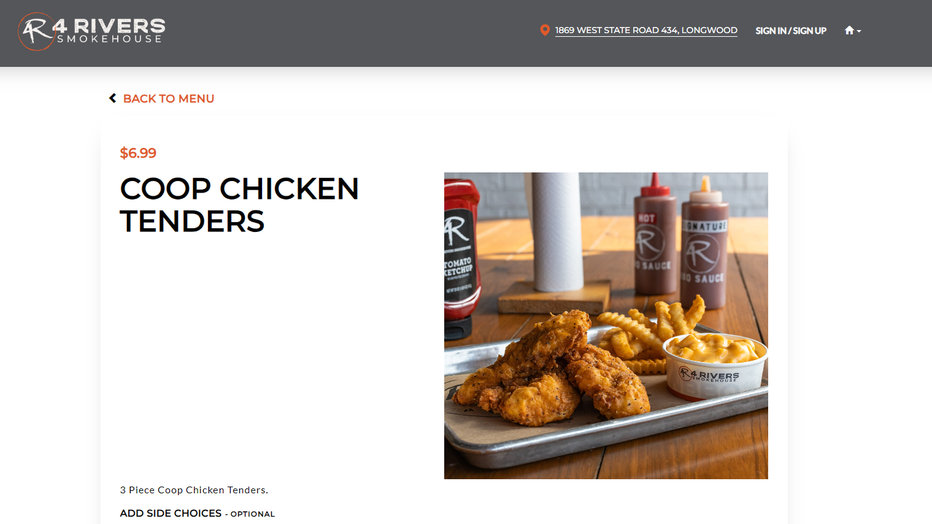Click the mac and cheese cup in the photo
Image resolution: width=932 pixels, height=524 pixels.
715,365
